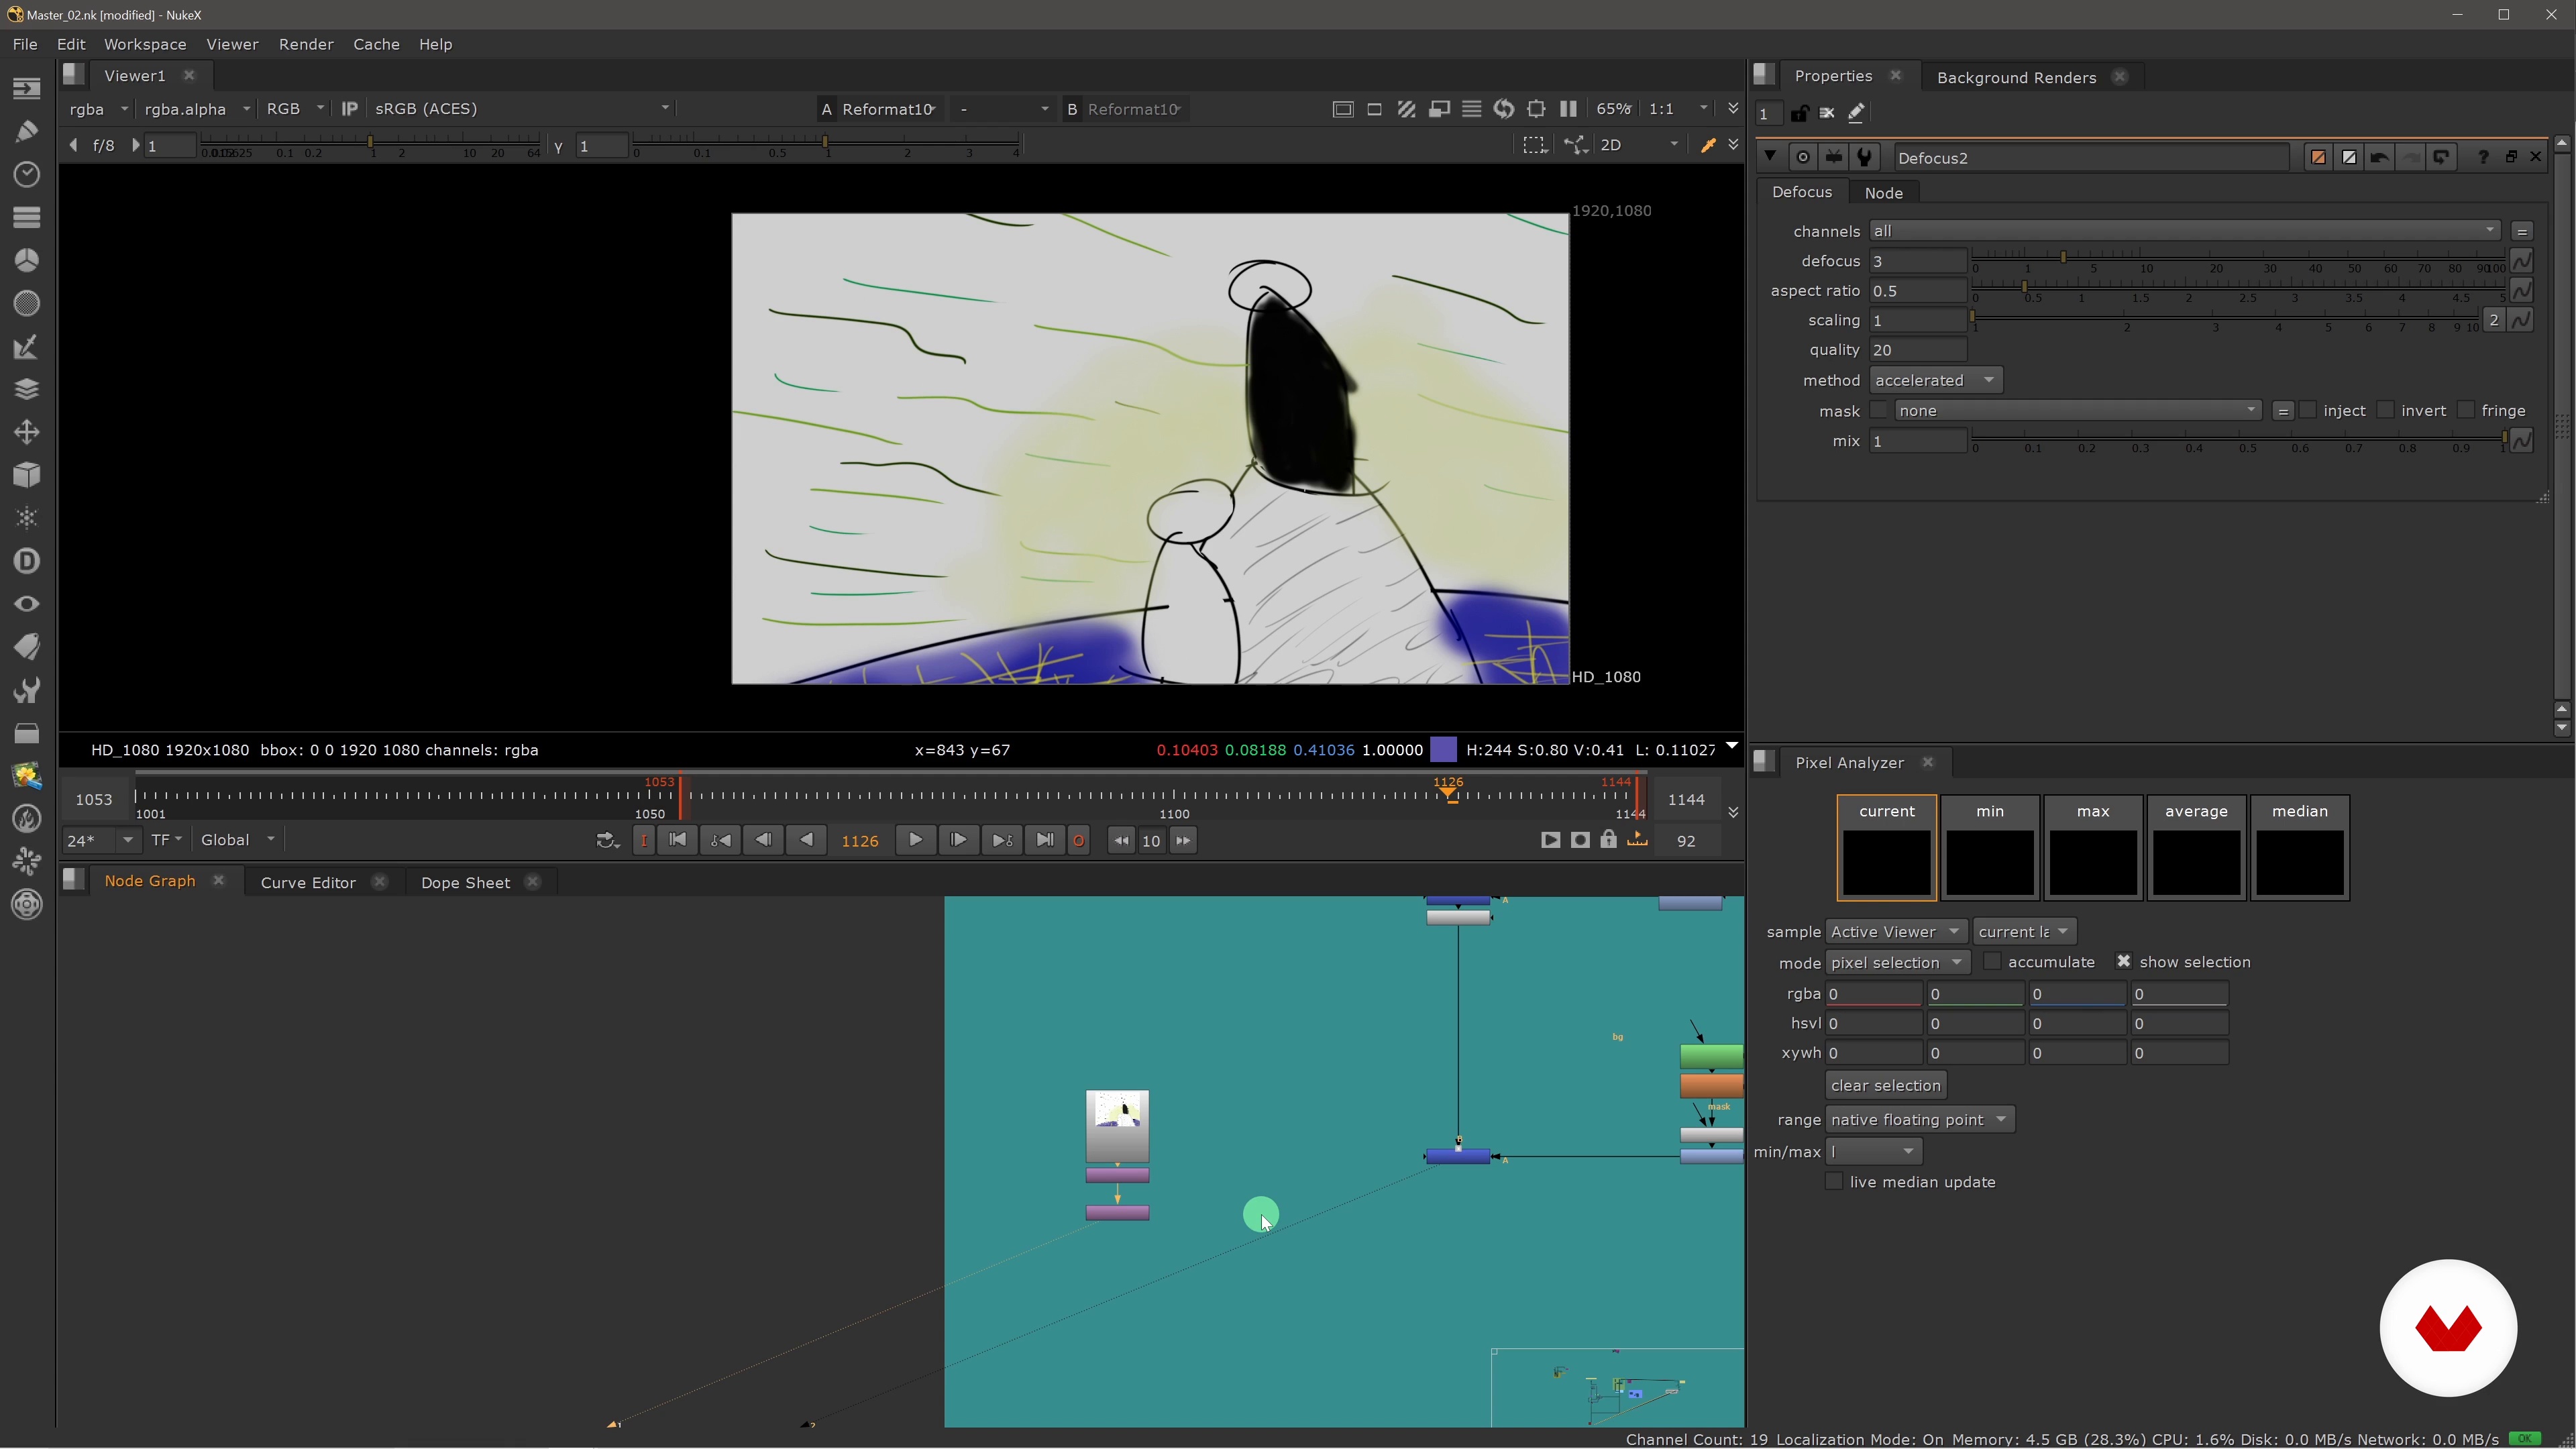Open the Defocus channels all dropdown
The image size is (2576, 1449).
2185,231
